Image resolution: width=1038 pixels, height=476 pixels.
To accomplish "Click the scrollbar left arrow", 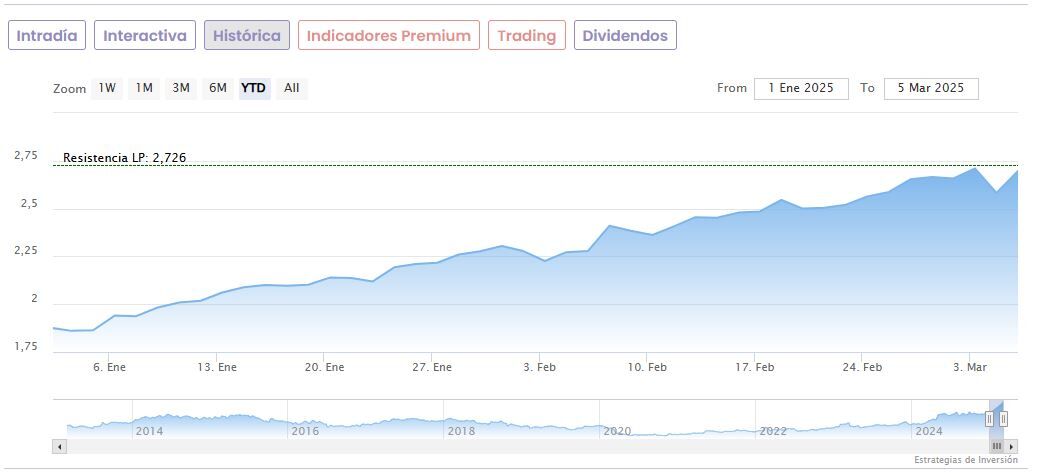I will [58, 446].
